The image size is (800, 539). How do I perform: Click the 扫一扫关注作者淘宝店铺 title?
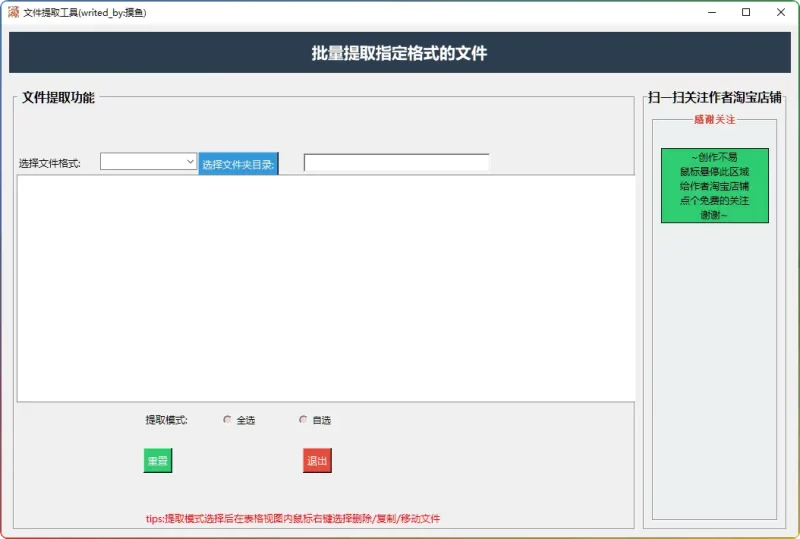click(715, 97)
